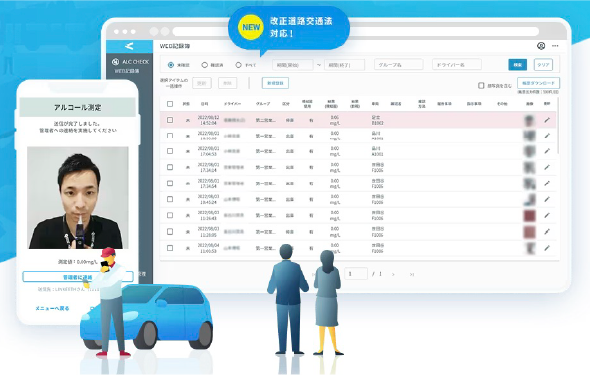Open the 期間(終了) date picker field
The image size is (590, 375).
pos(344,65)
